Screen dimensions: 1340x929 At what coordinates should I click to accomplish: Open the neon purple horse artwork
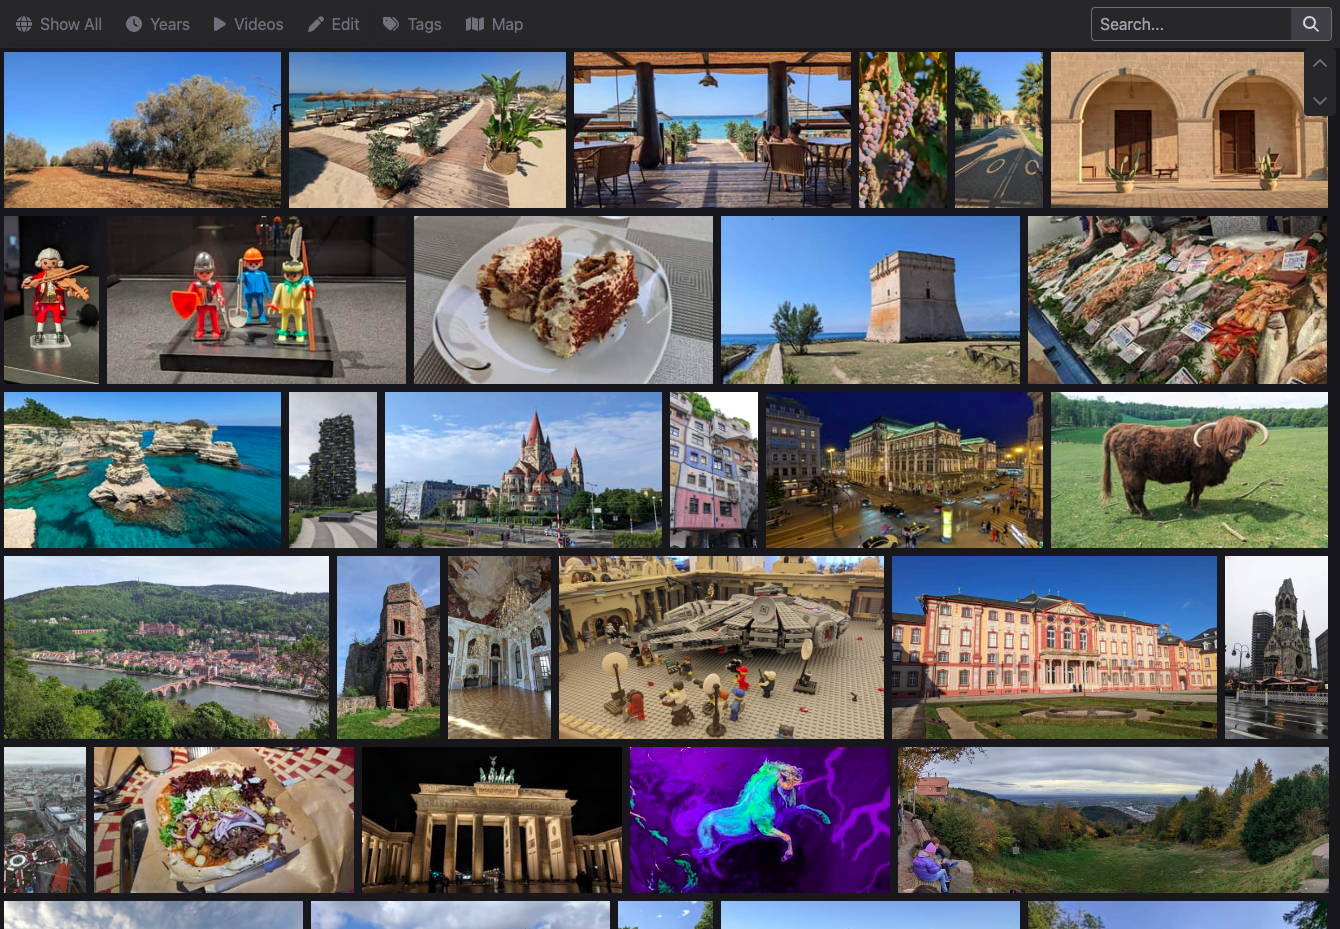point(759,820)
